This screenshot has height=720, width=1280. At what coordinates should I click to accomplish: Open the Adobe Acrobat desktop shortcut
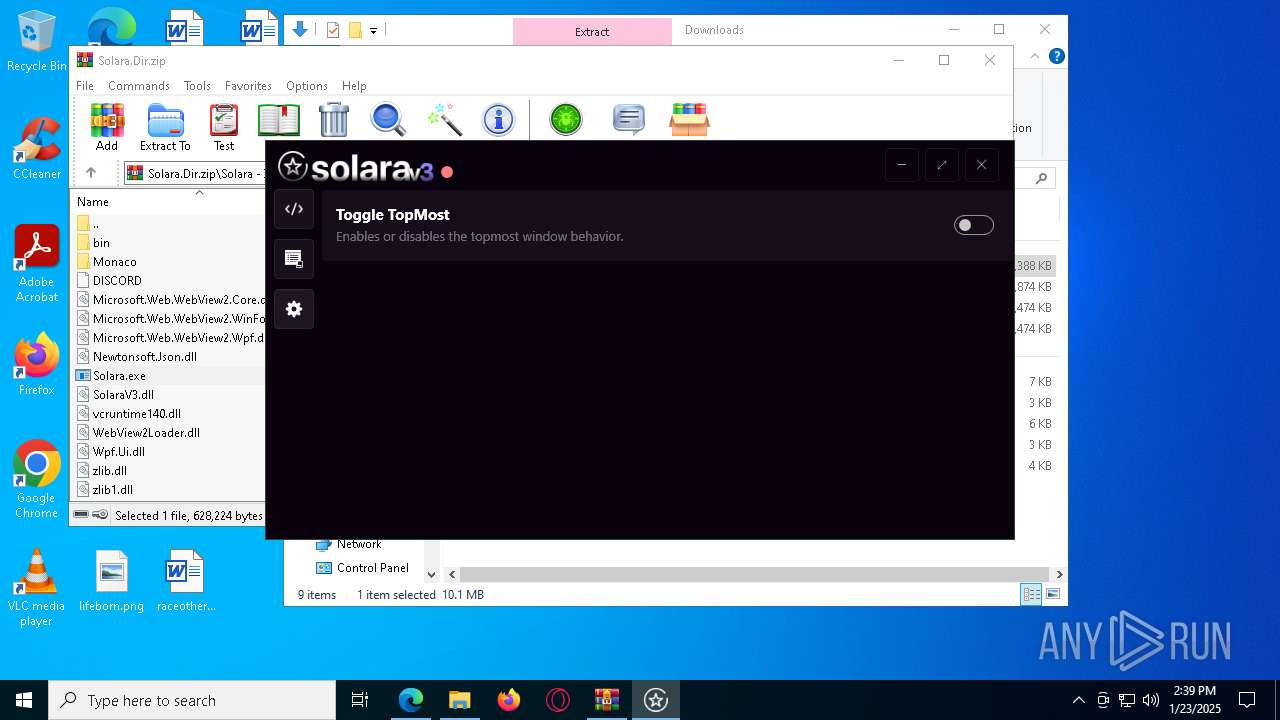click(36, 264)
